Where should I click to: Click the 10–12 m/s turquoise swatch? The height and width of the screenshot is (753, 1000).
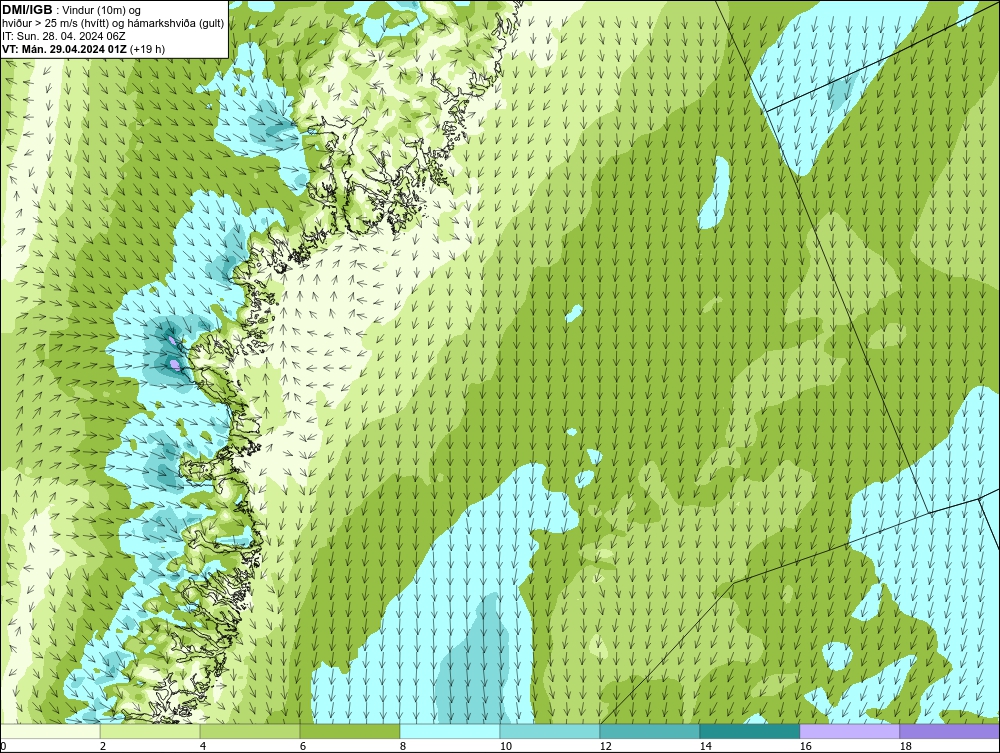click(x=550, y=731)
